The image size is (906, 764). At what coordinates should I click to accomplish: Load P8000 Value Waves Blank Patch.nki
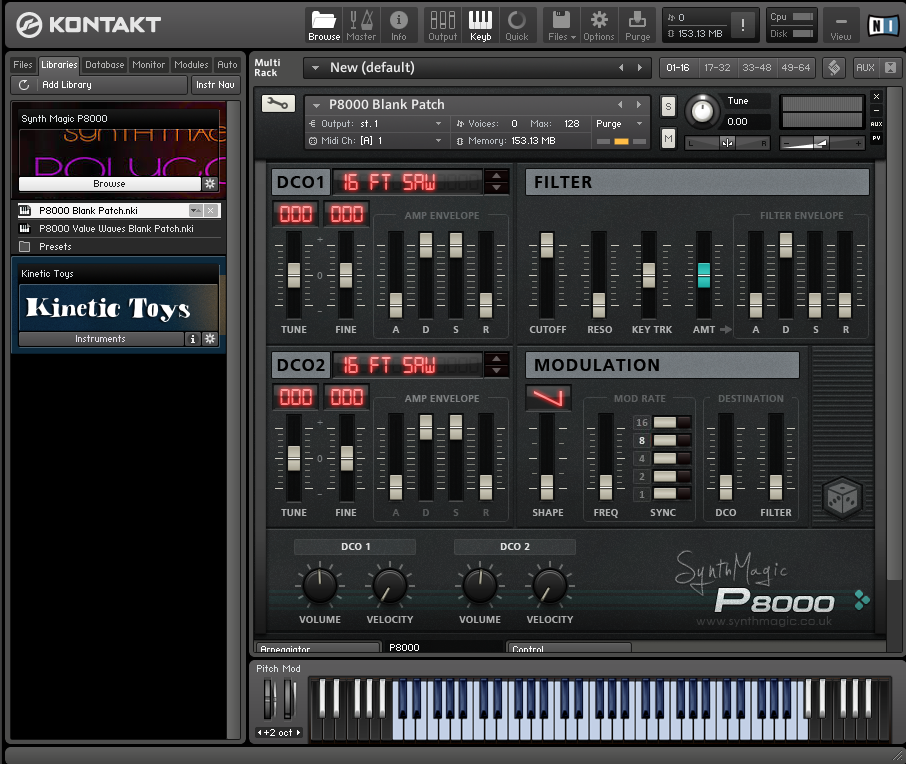[x=118, y=229]
